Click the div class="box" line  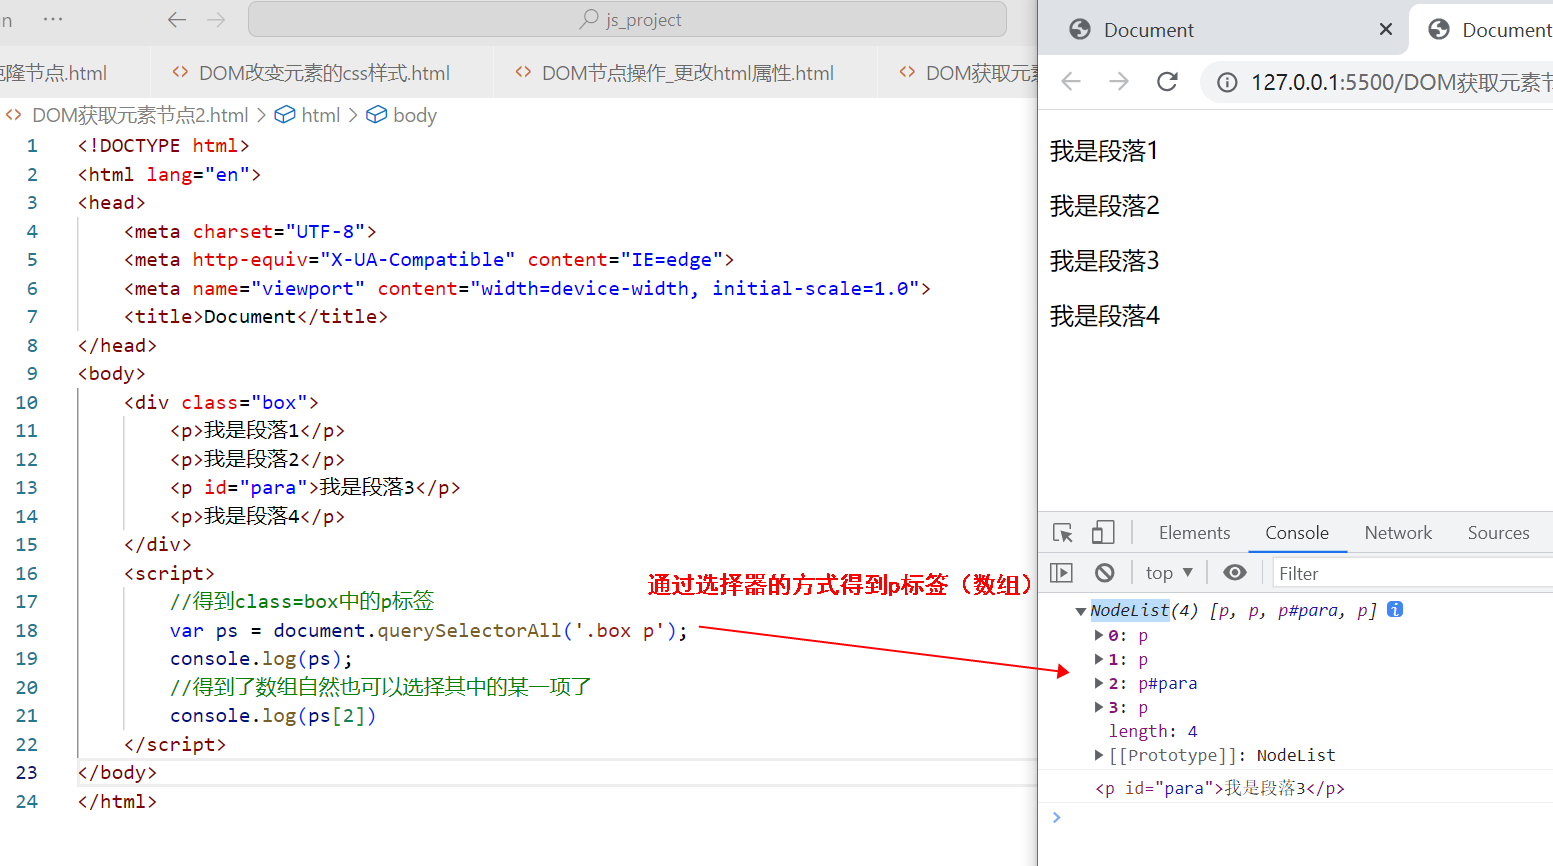click(x=221, y=402)
